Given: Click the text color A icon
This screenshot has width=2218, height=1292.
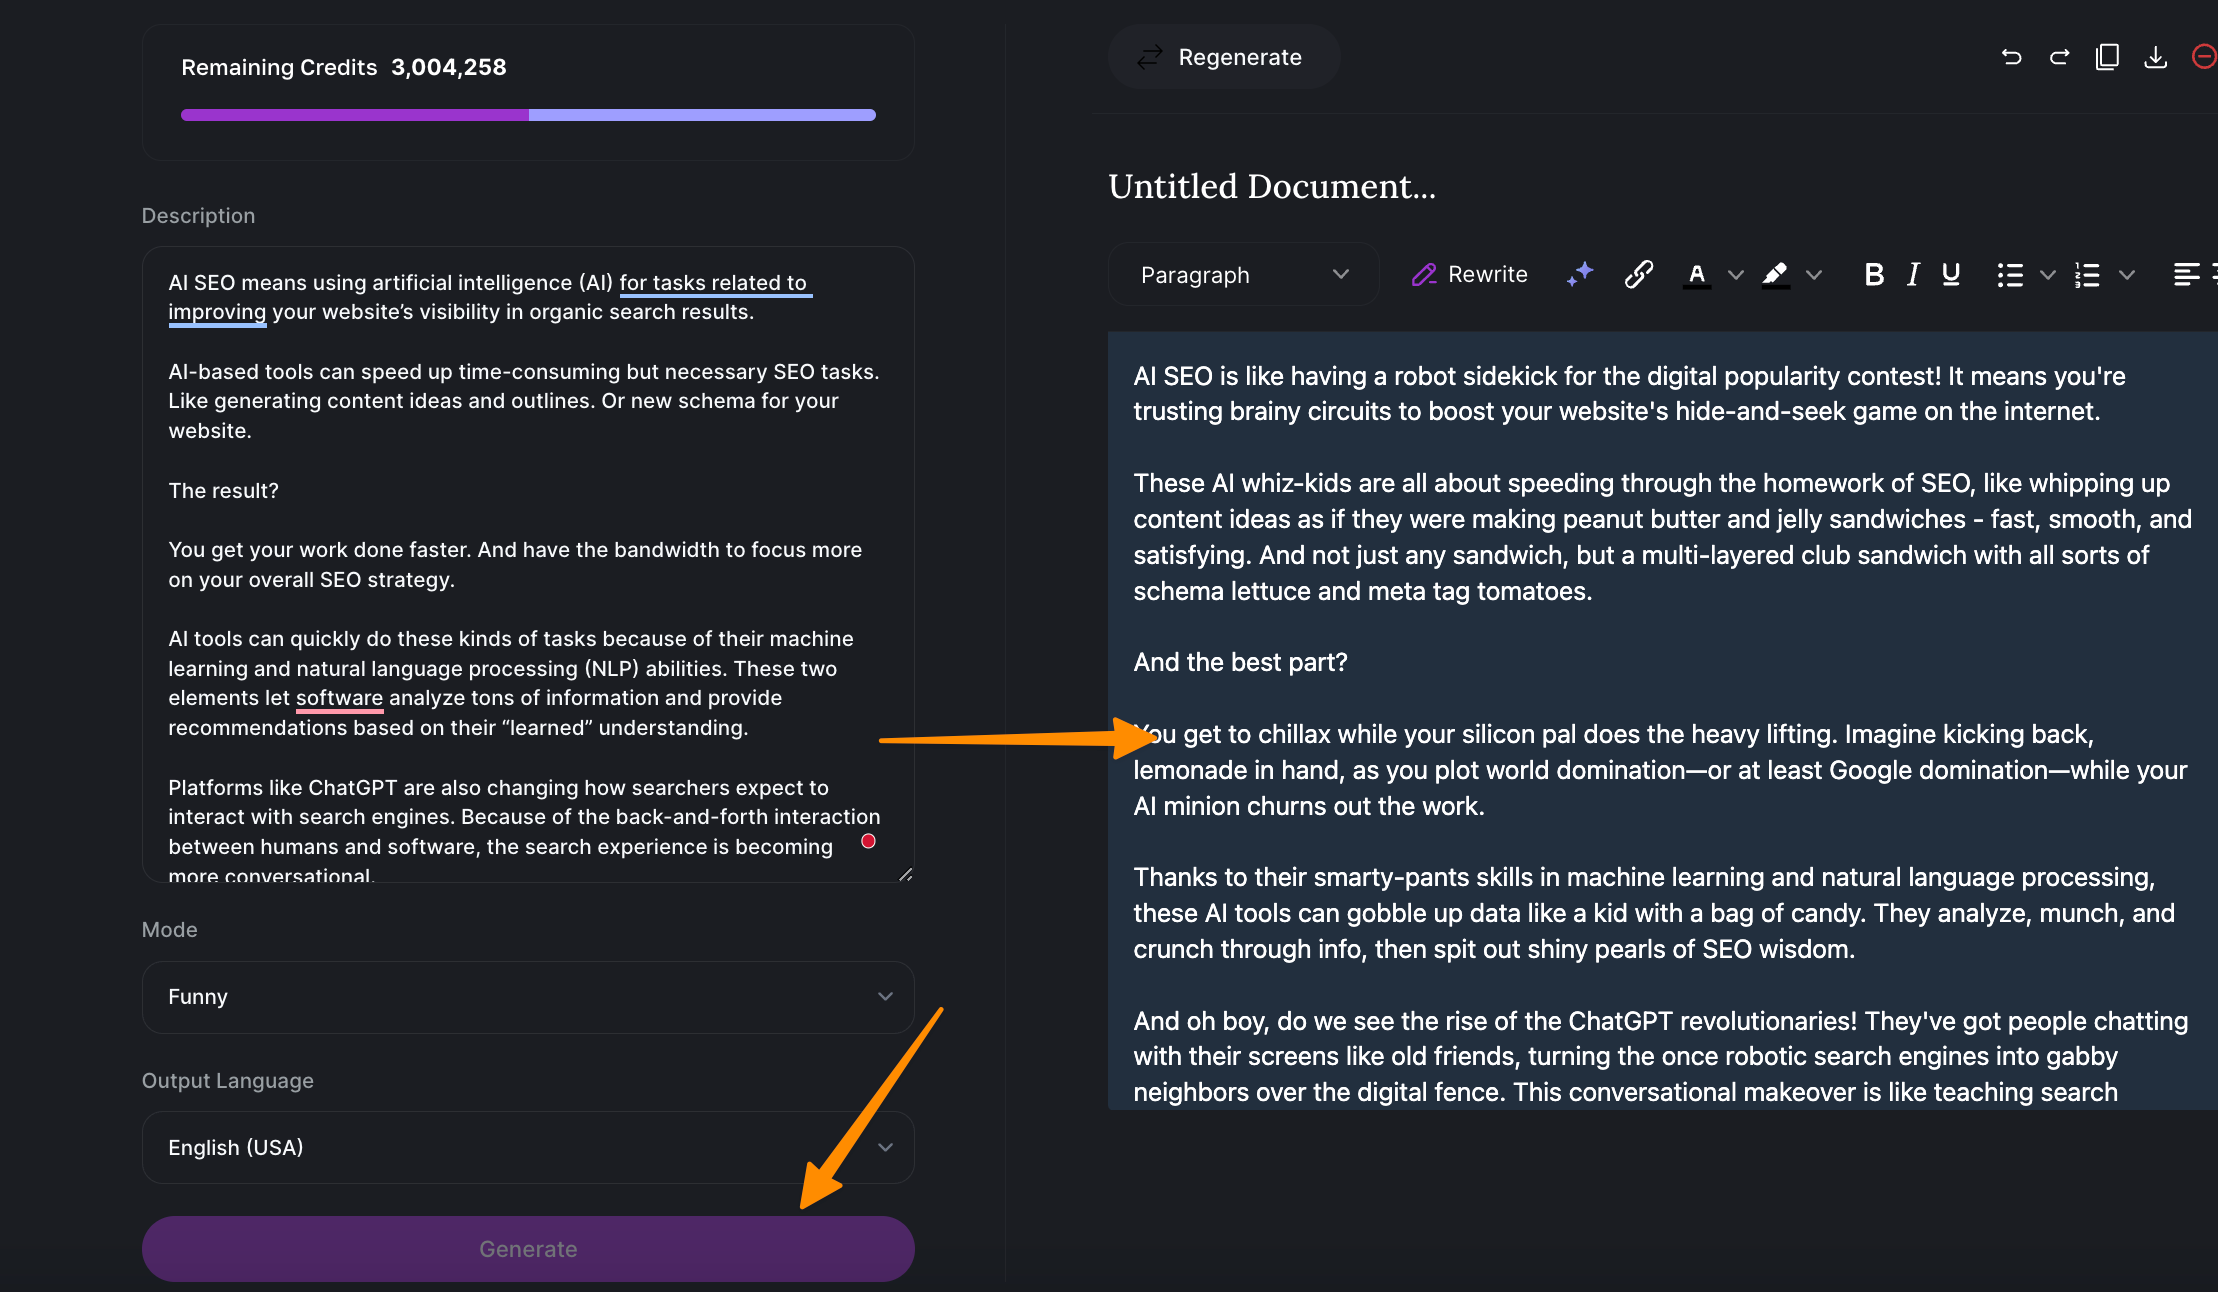Looking at the screenshot, I should click(1697, 274).
